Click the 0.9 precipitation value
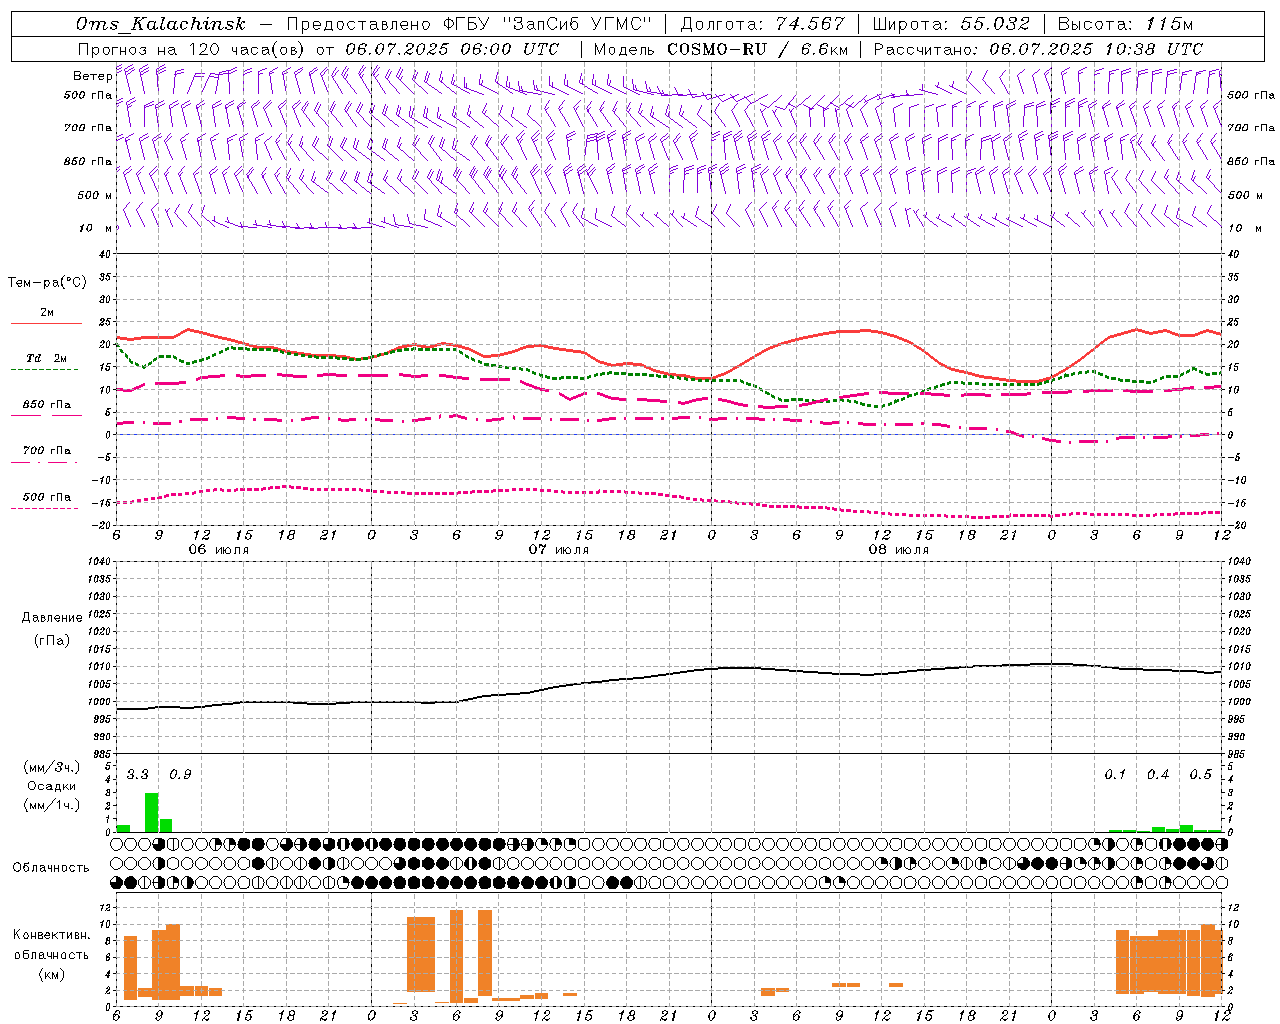This screenshot has width=1280, height=1024. point(180,775)
